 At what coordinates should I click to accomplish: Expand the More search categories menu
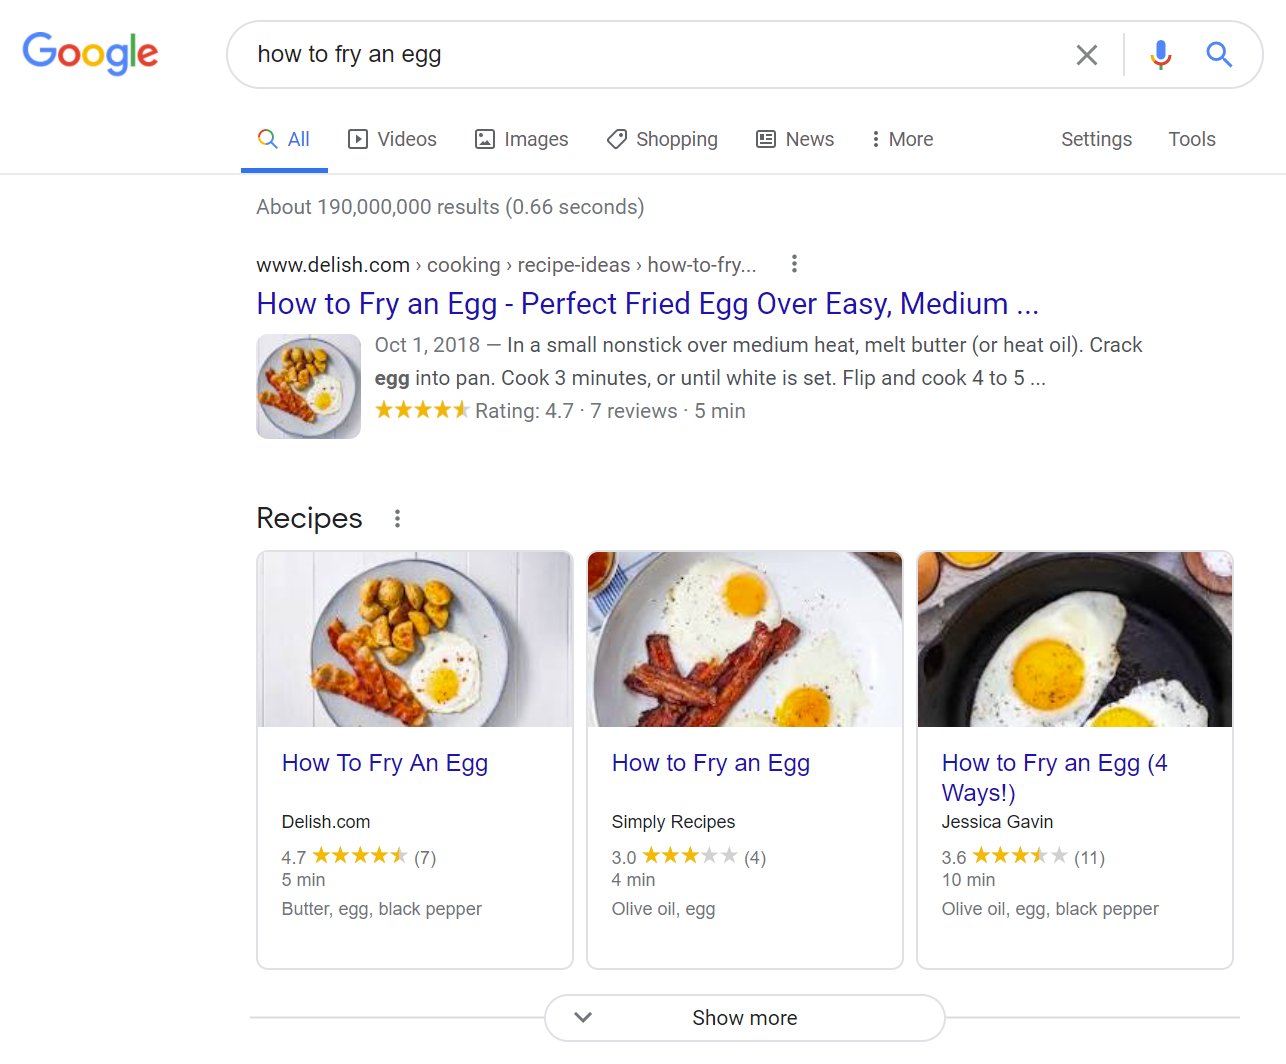[x=902, y=139]
